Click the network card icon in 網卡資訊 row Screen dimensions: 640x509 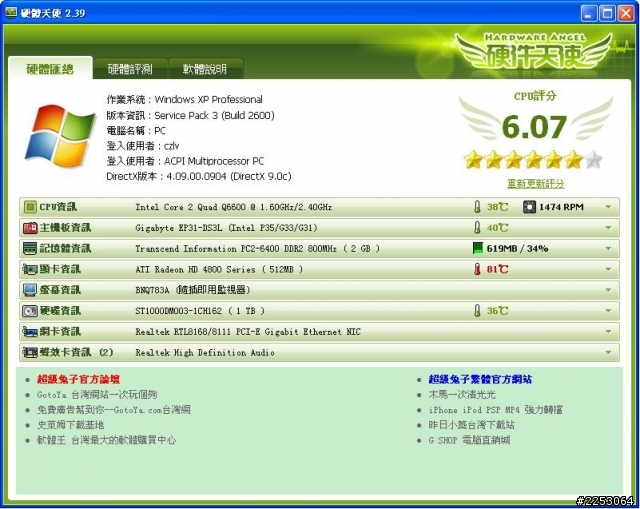30,332
